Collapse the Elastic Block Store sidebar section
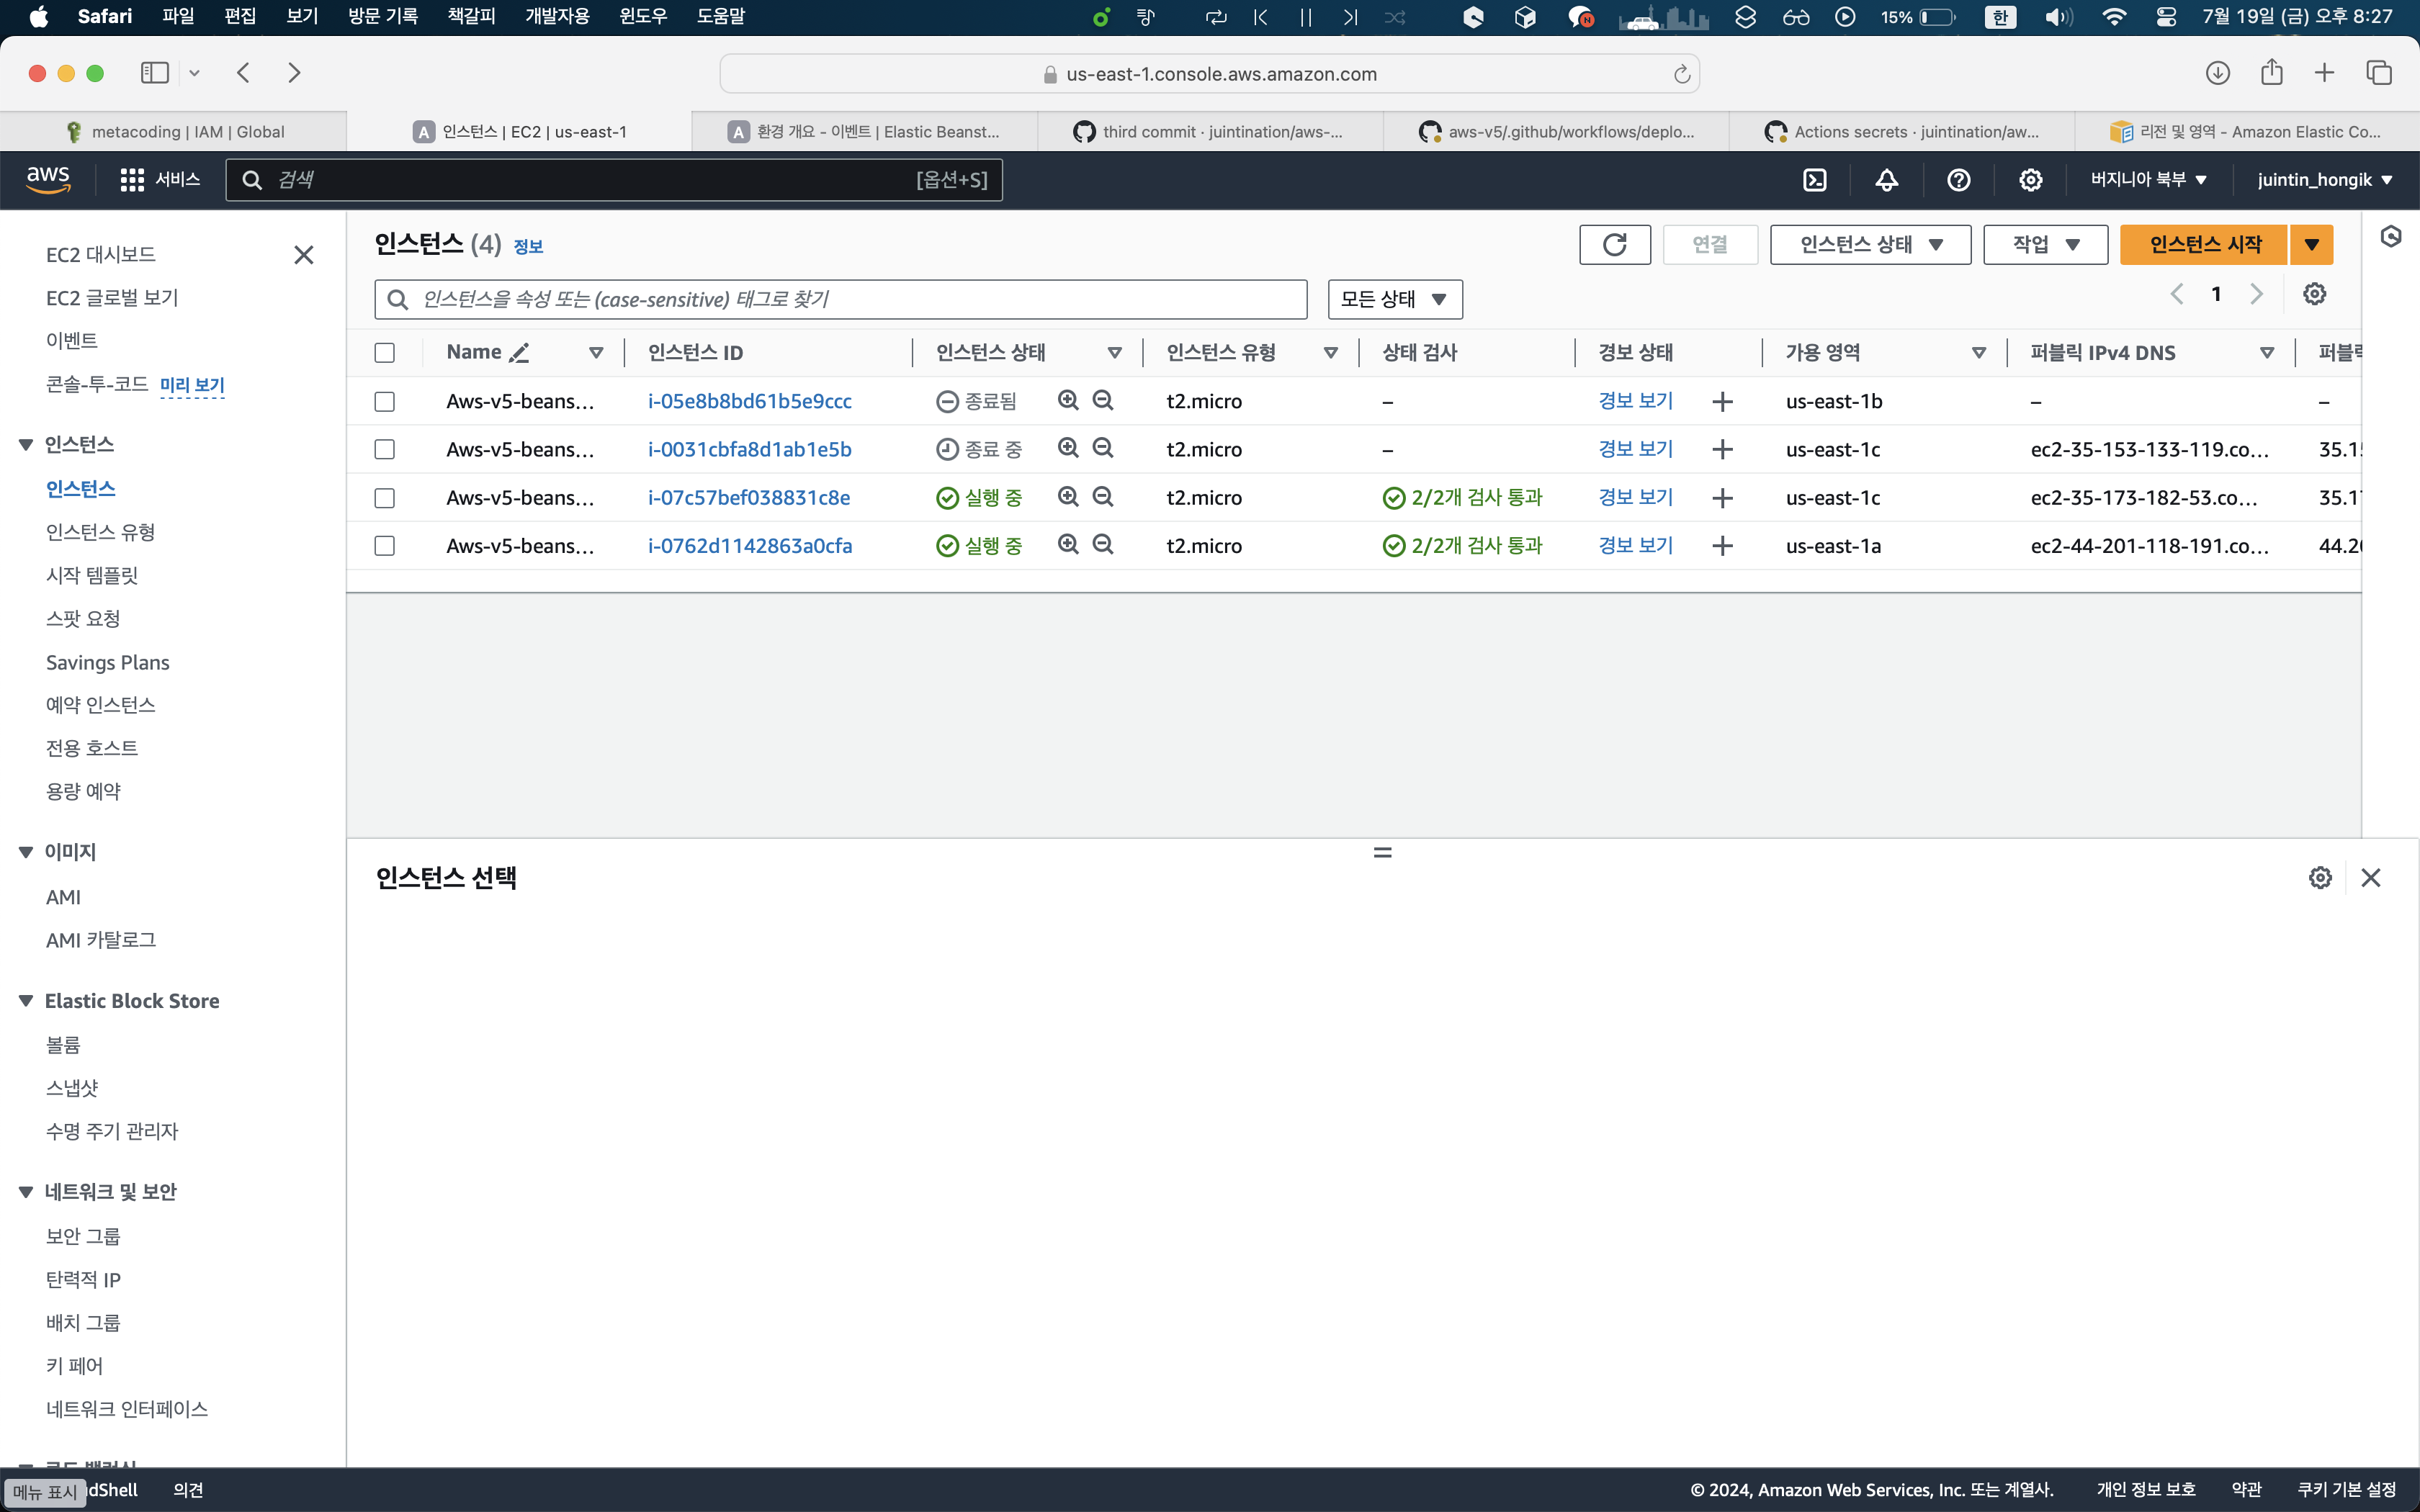Viewport: 2420px width, 1512px height. coord(27,1001)
